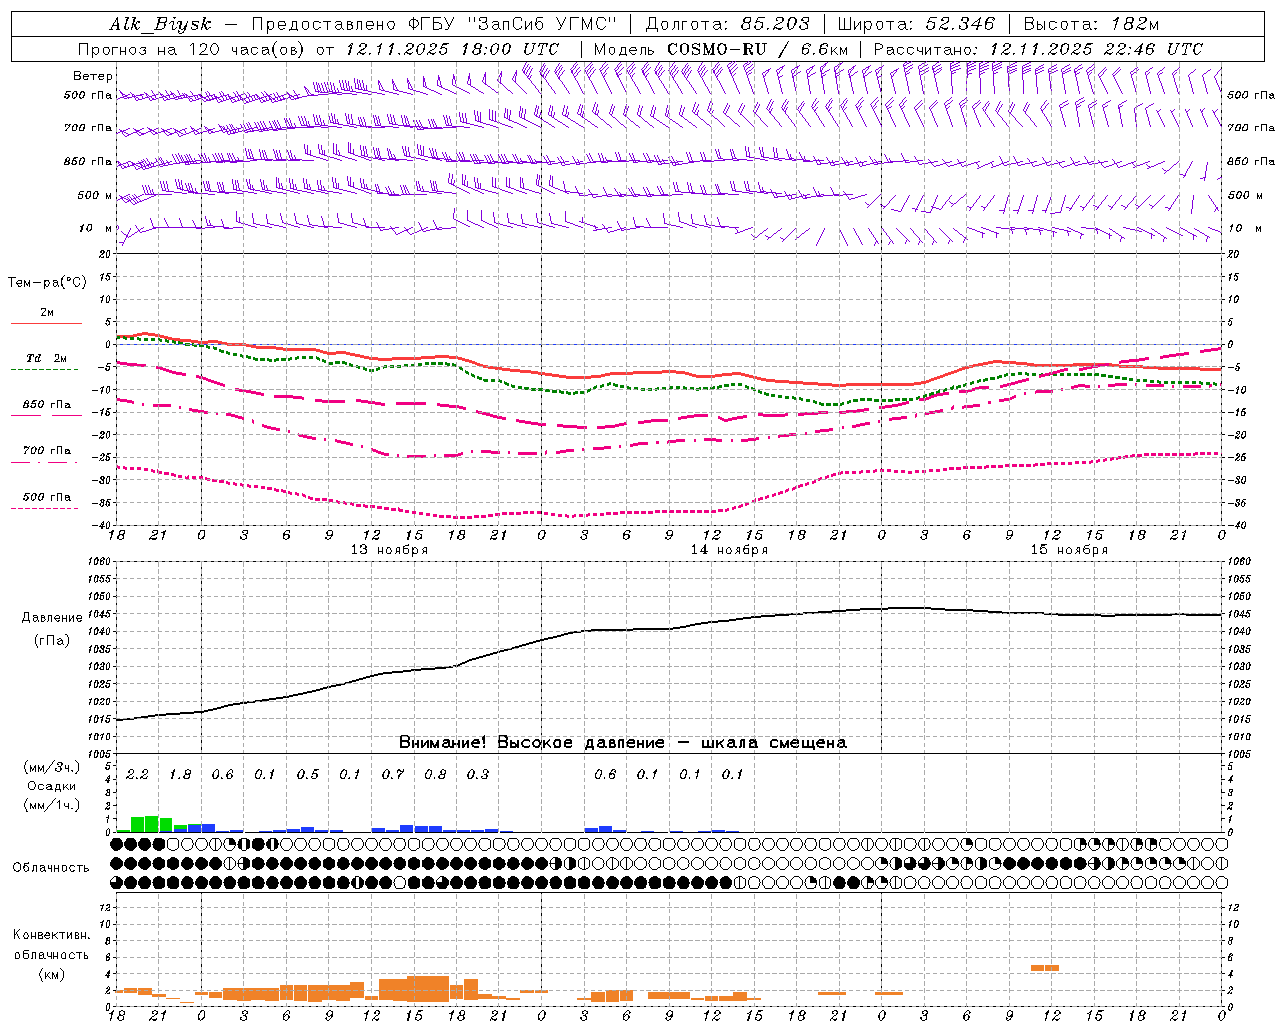Click the precipitation value 0.5
Image resolution: width=1280 pixels, height=1024 pixels.
[307, 774]
